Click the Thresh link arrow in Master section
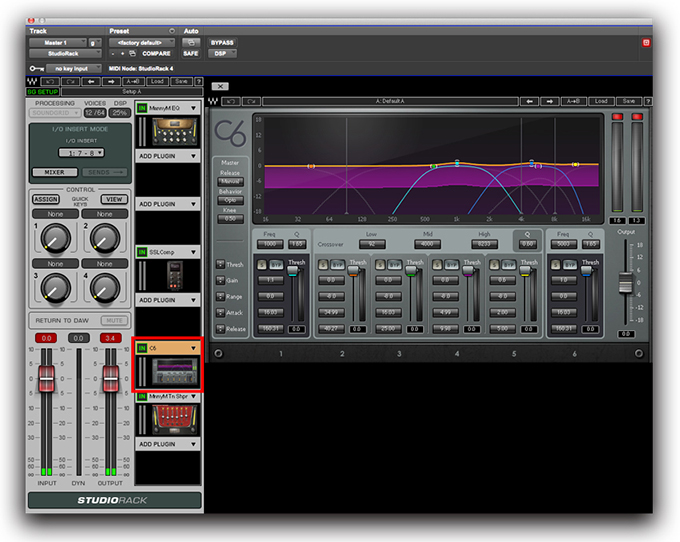Image resolution: width=680 pixels, height=542 pixels. point(220,264)
